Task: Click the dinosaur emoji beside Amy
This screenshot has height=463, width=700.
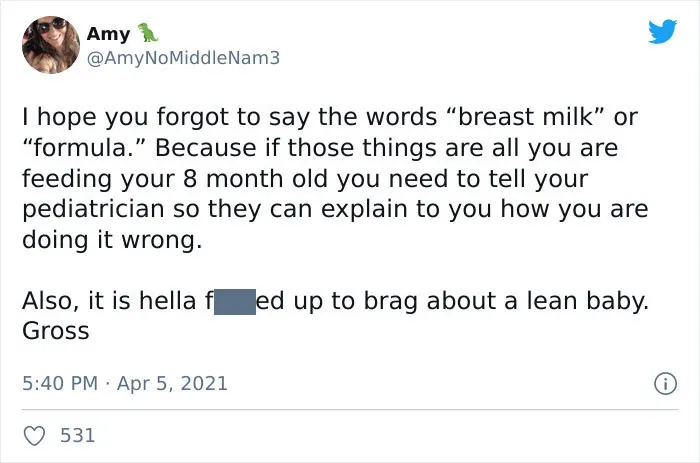Action: pos(148,32)
